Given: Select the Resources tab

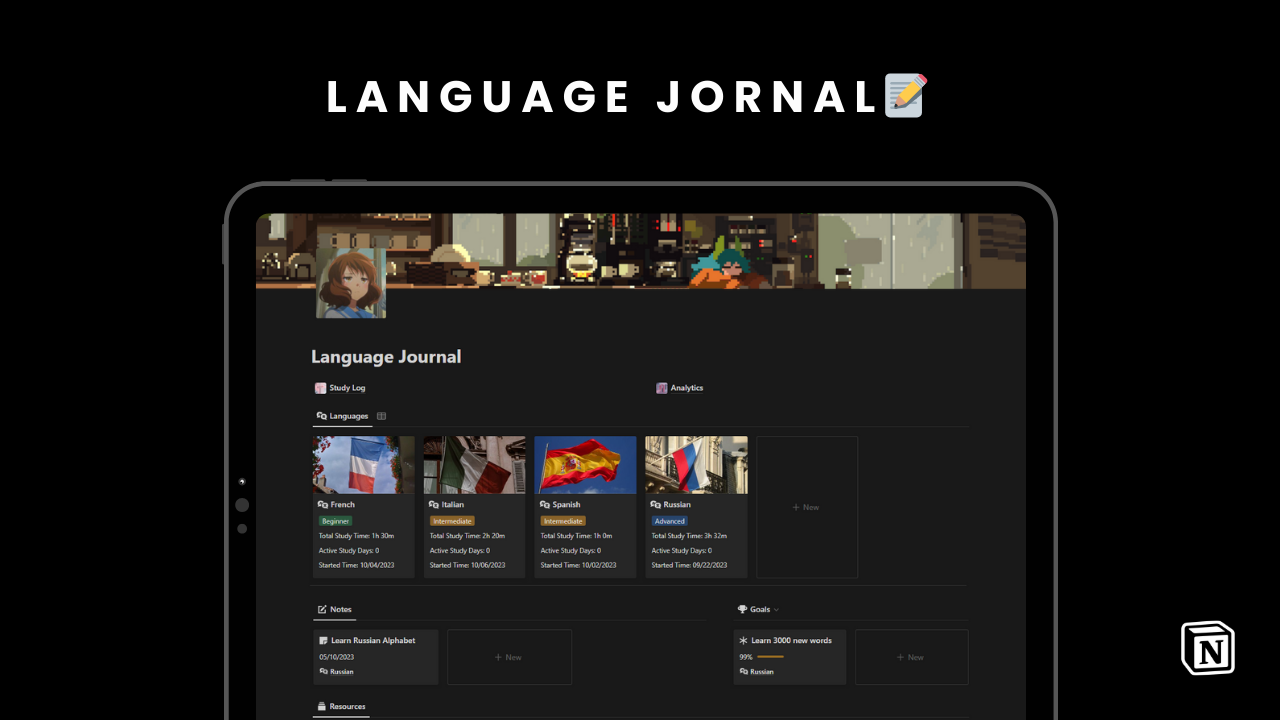Looking at the screenshot, I should (341, 706).
